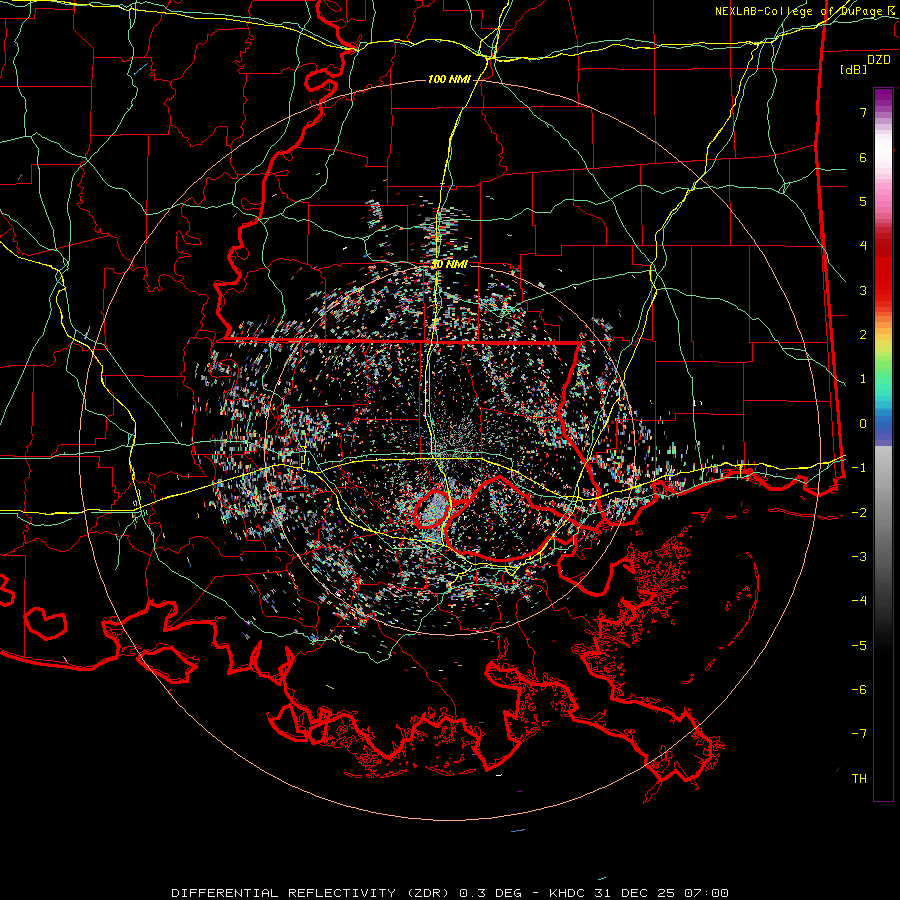900x900 pixels.
Task: Click the DZD [dB] color scale title
Action: click(x=865, y=65)
